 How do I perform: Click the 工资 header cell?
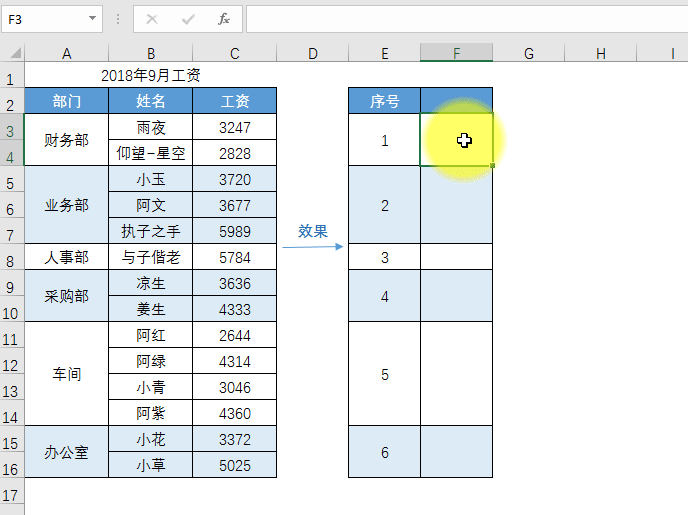point(235,101)
